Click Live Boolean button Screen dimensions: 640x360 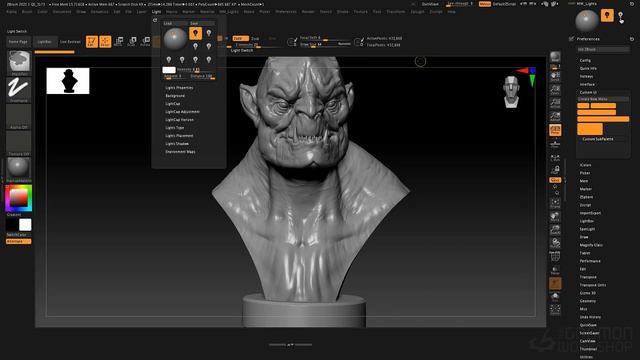point(70,42)
